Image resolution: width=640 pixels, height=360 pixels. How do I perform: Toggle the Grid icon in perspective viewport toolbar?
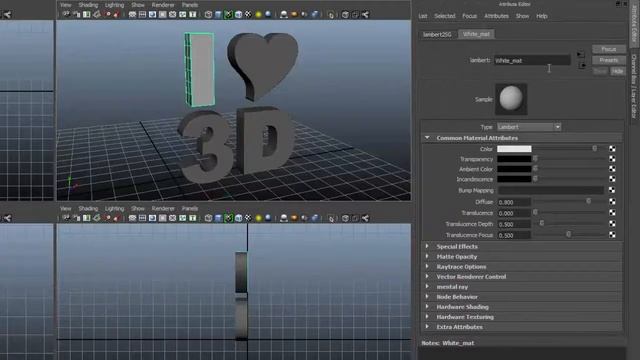[132, 15]
